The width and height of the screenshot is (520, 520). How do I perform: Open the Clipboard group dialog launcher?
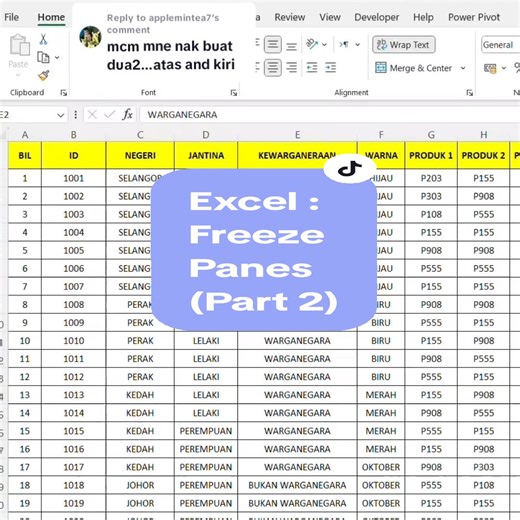tap(63, 93)
